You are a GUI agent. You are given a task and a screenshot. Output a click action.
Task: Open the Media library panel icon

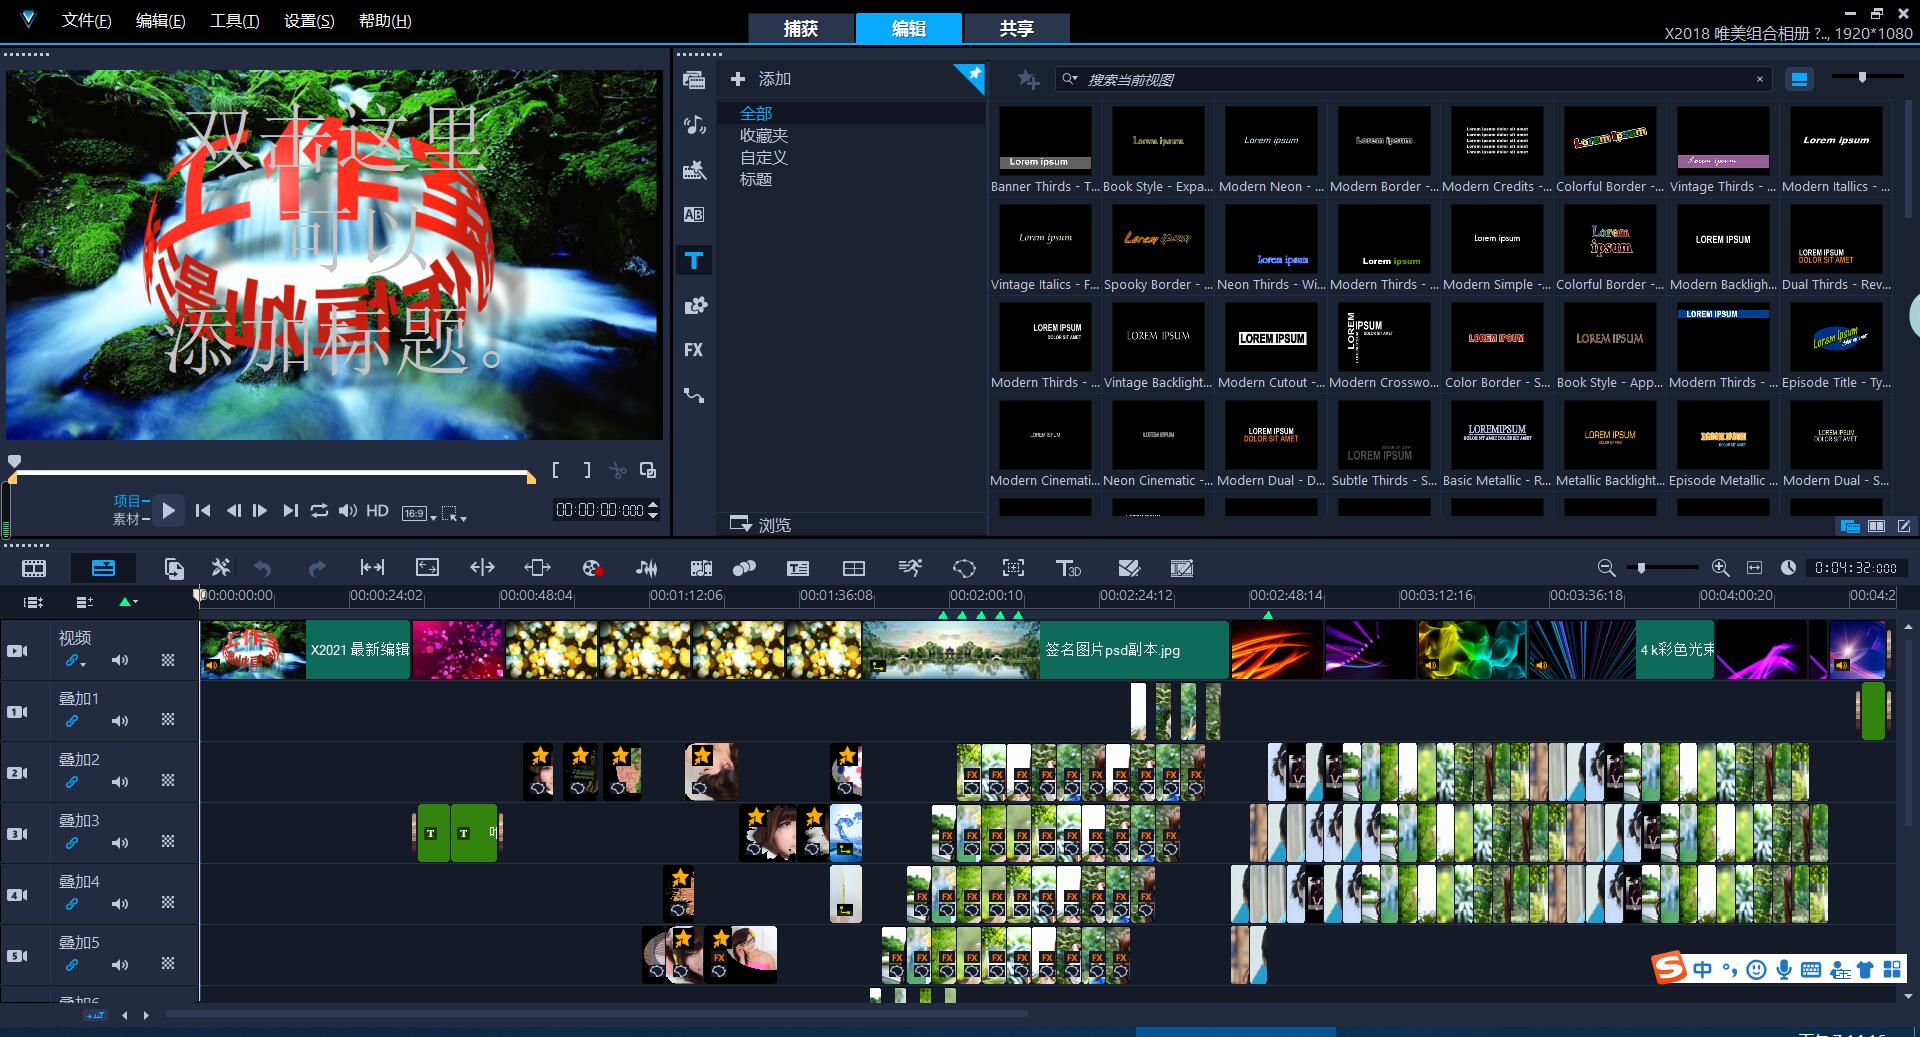coord(694,80)
